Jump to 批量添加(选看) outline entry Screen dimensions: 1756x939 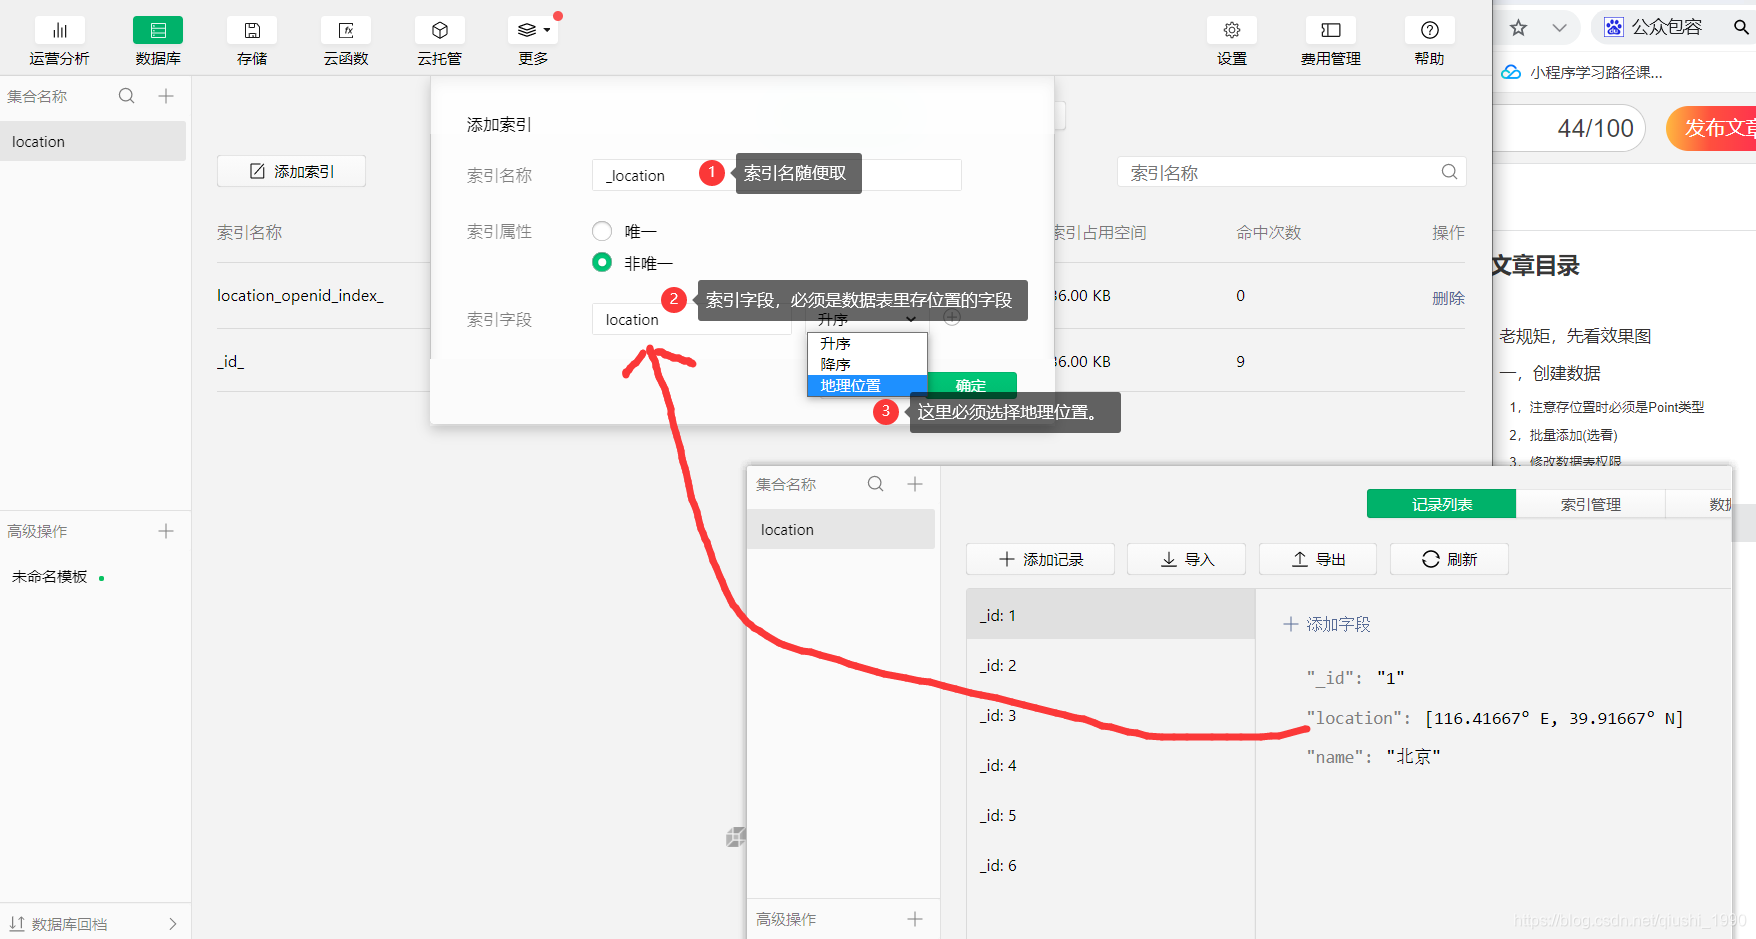click(x=1563, y=435)
